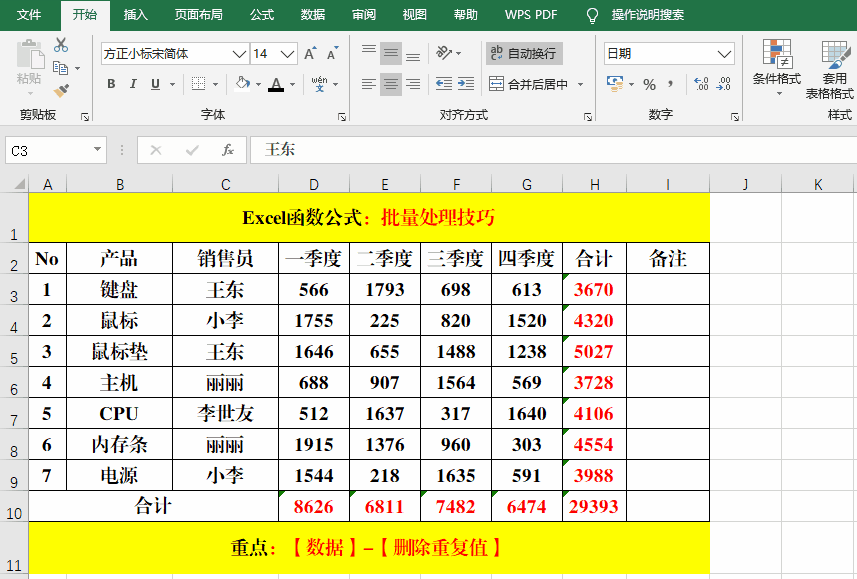Click the orientation text angle icon

click(x=444, y=53)
